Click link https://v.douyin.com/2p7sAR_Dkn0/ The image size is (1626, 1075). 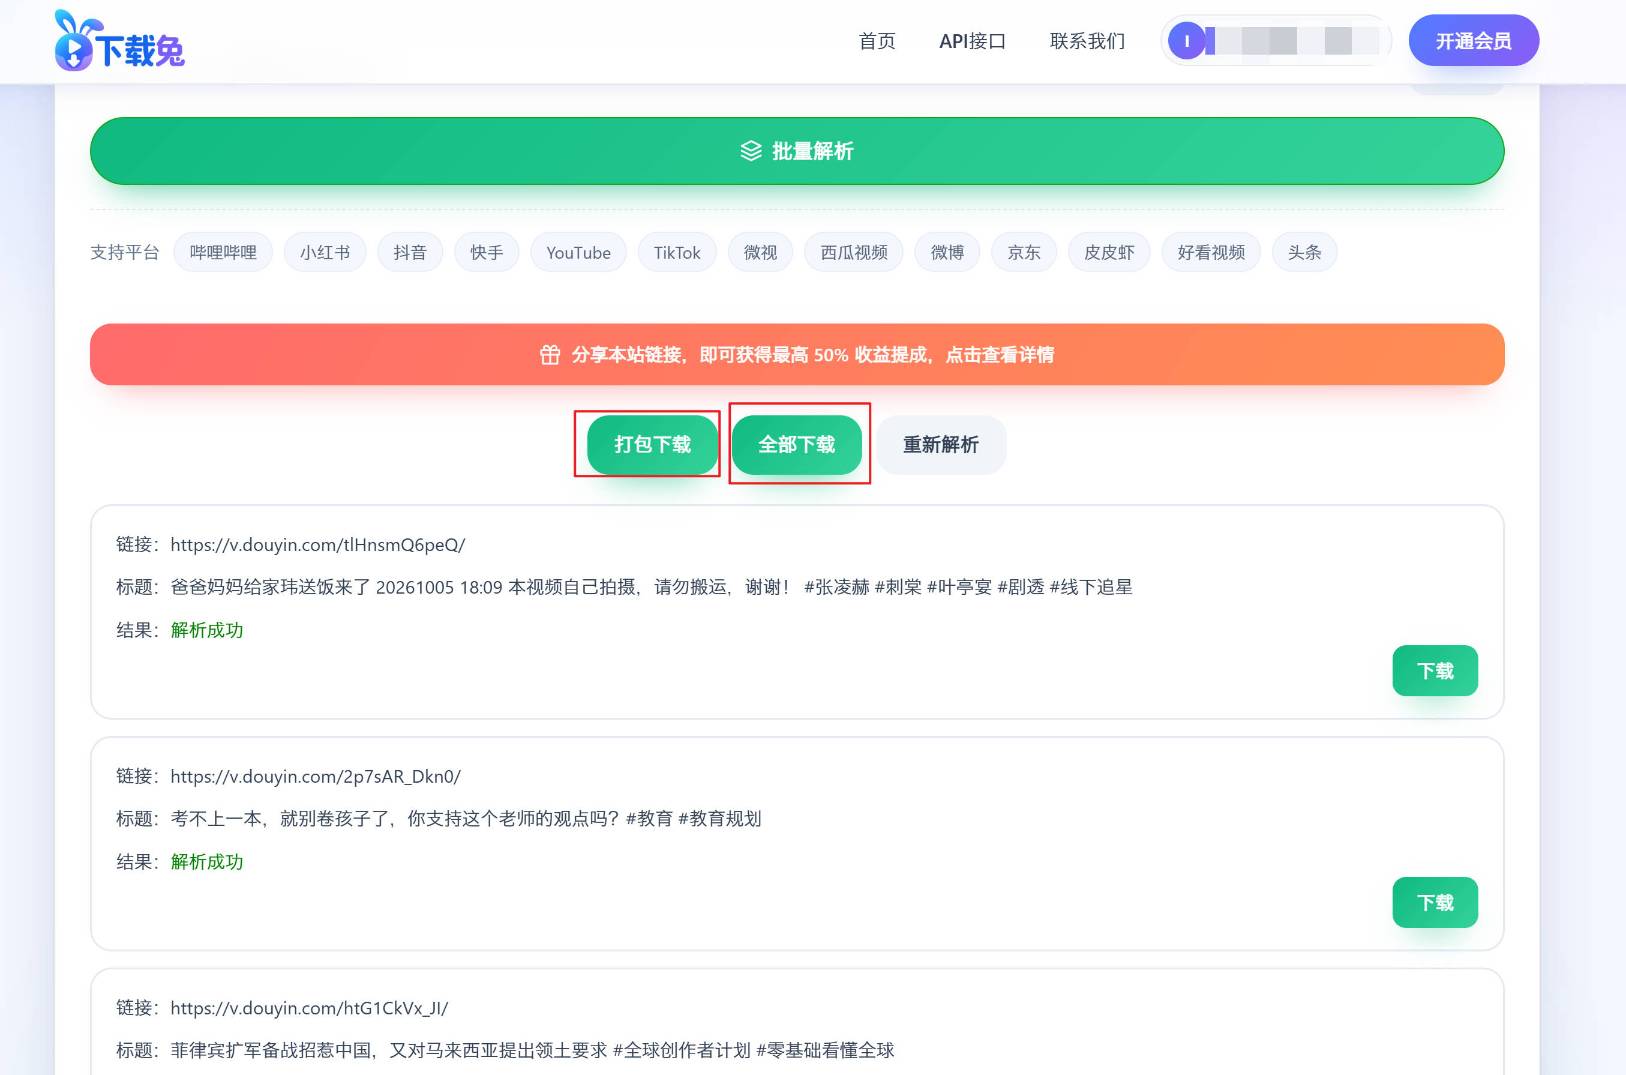pyautogui.click(x=315, y=777)
